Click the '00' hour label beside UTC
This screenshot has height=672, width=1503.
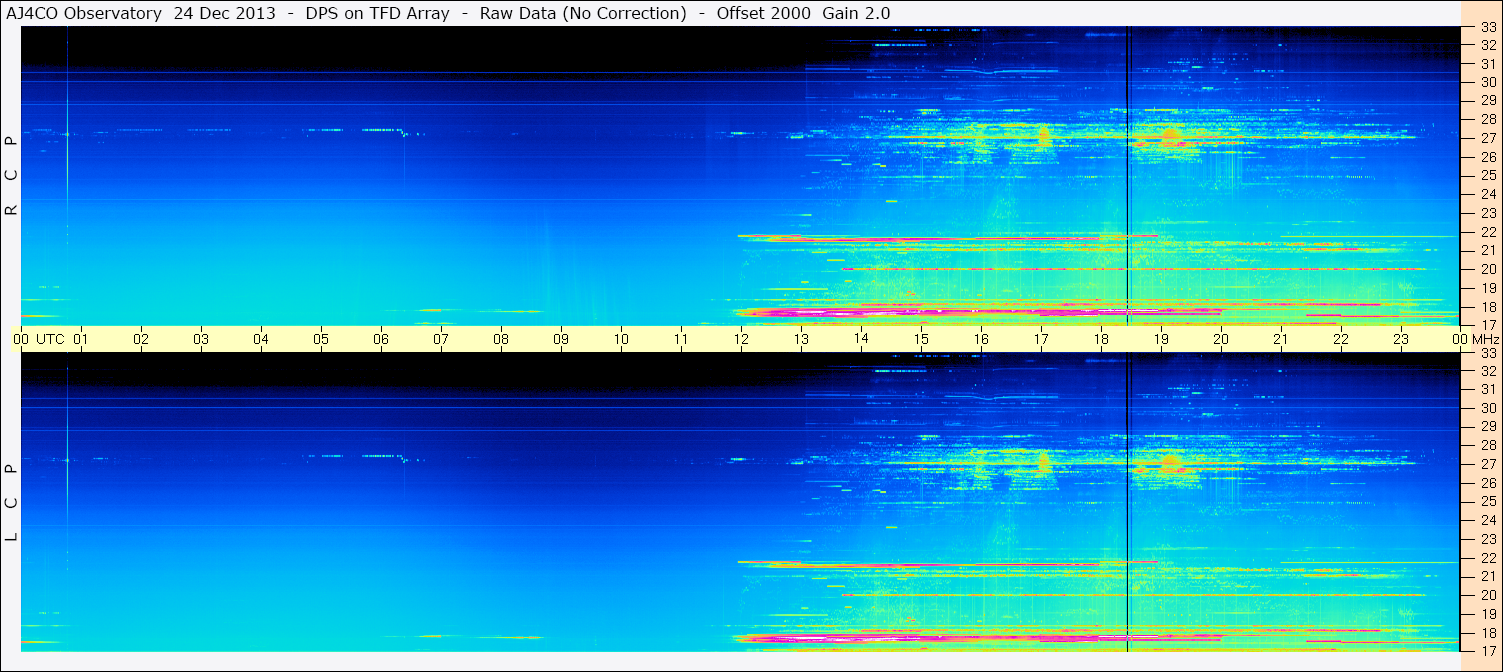click(x=21, y=340)
